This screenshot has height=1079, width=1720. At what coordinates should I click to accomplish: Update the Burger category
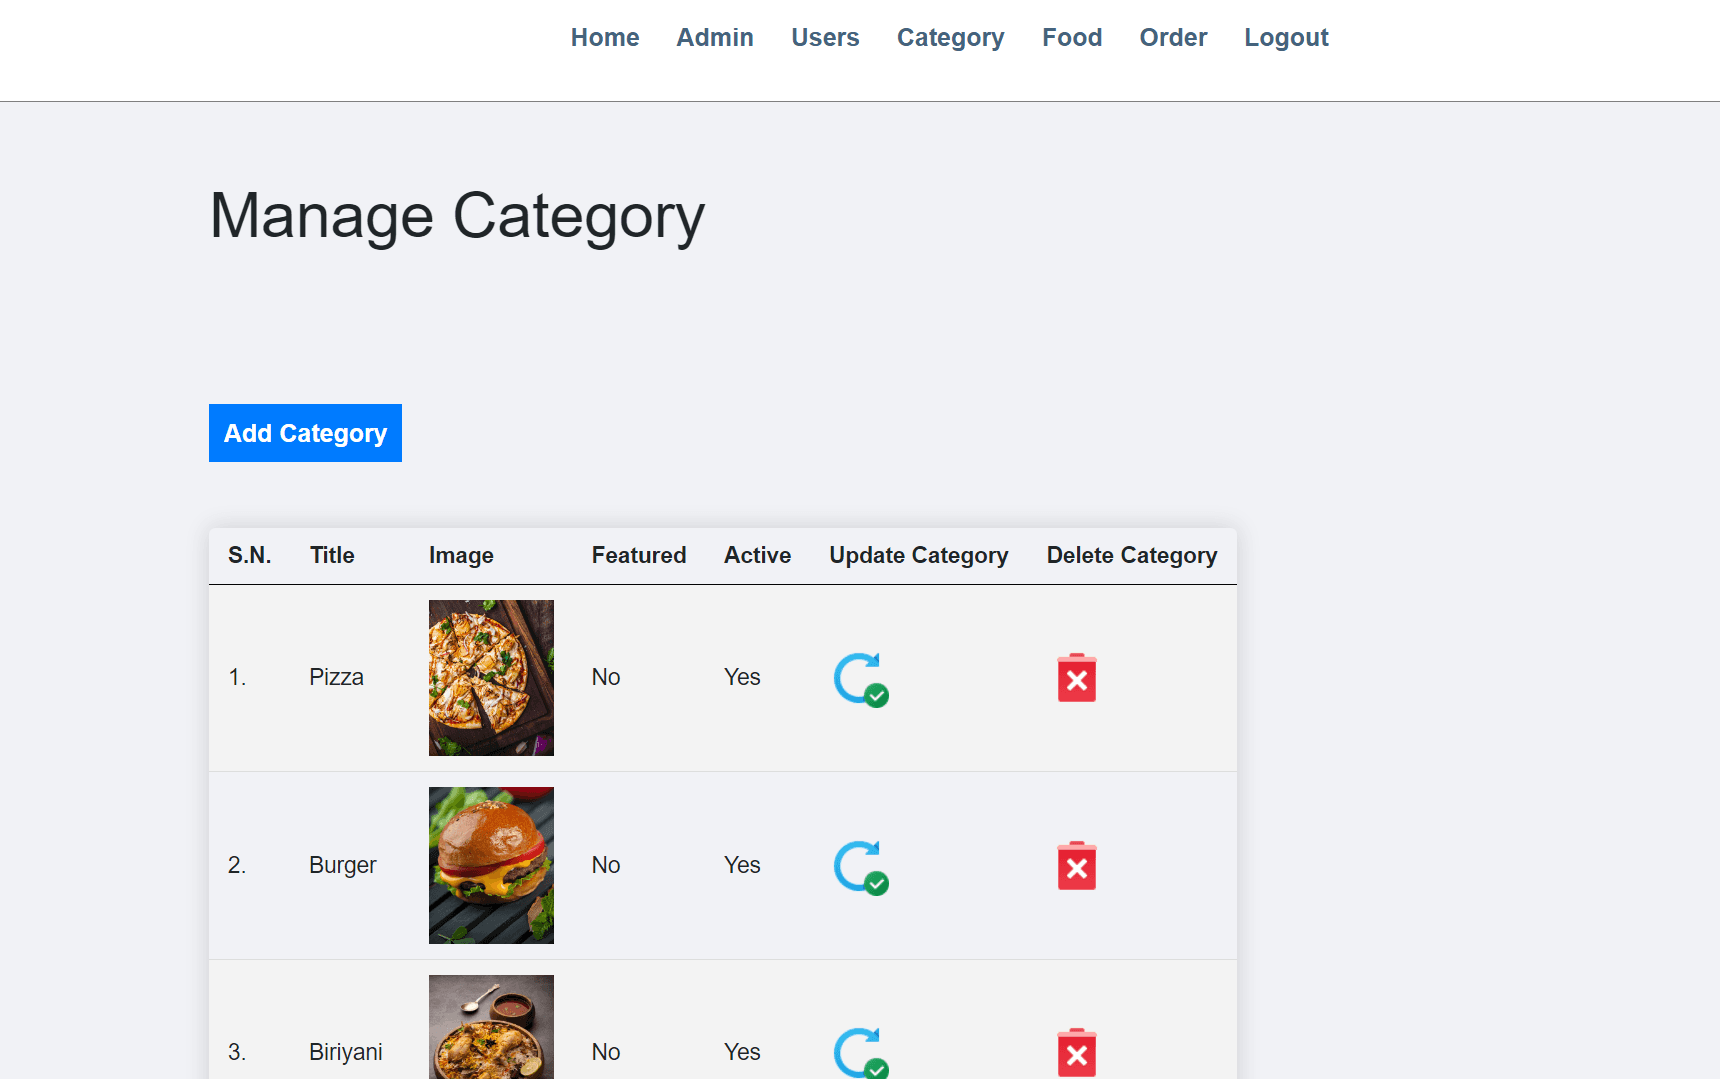tap(860, 866)
